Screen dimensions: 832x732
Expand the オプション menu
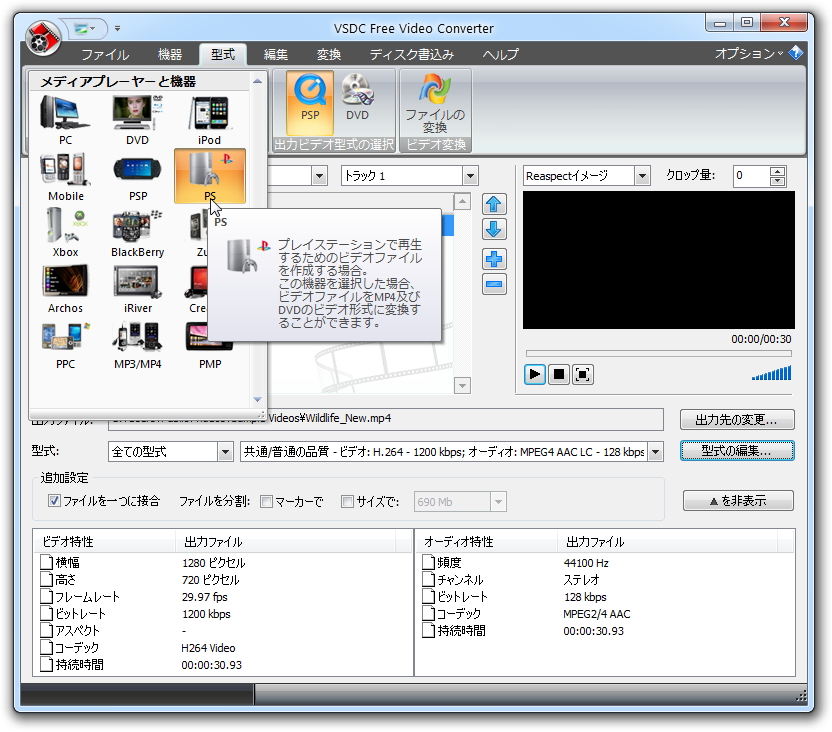(749, 54)
